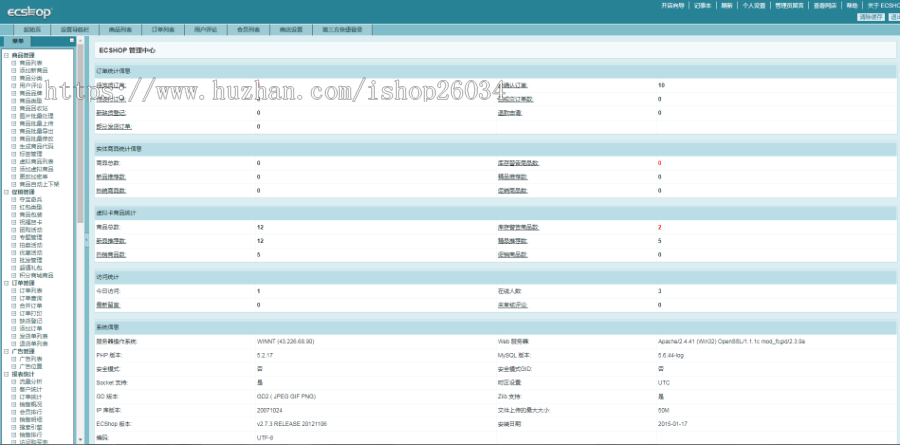Click the icon beside 商品分类

[14, 78]
